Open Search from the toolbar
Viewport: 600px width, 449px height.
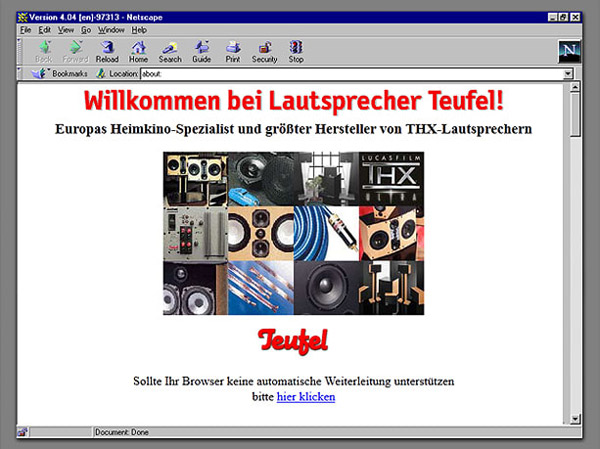point(170,51)
